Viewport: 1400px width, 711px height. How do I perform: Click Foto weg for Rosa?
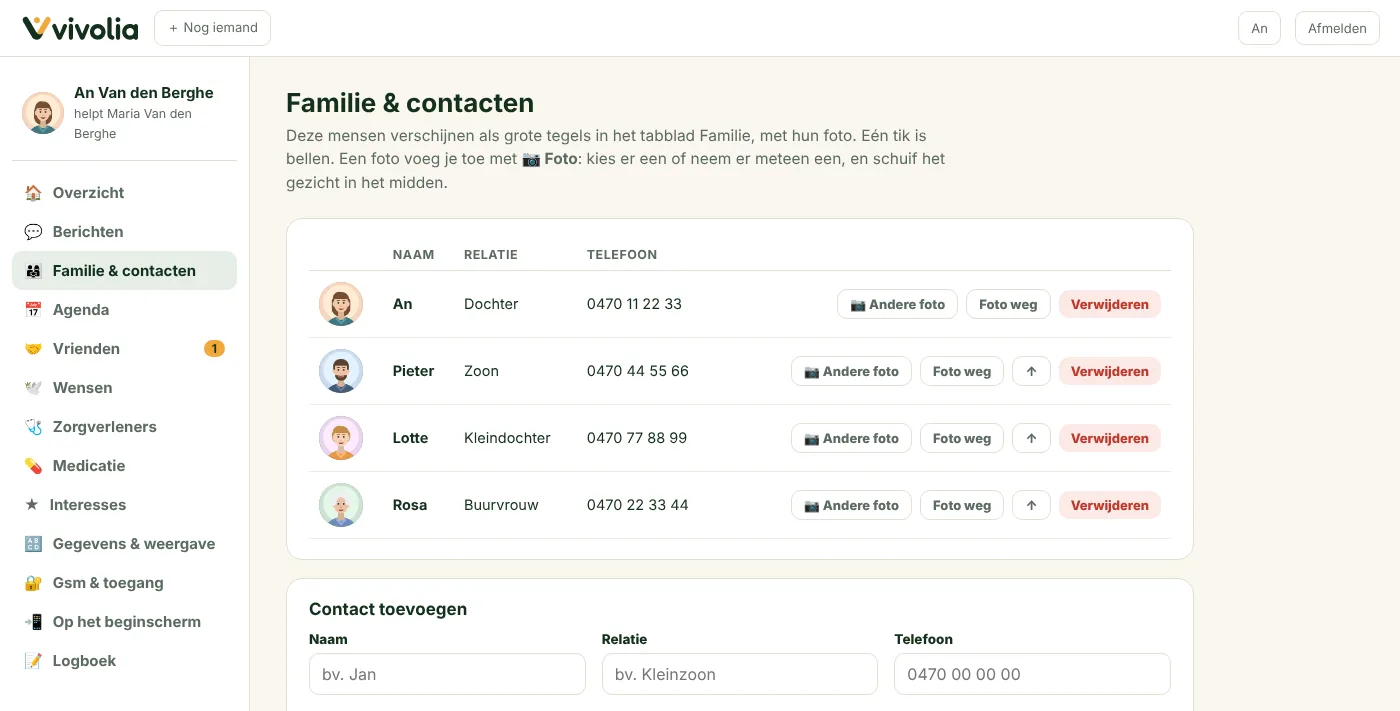[962, 505]
